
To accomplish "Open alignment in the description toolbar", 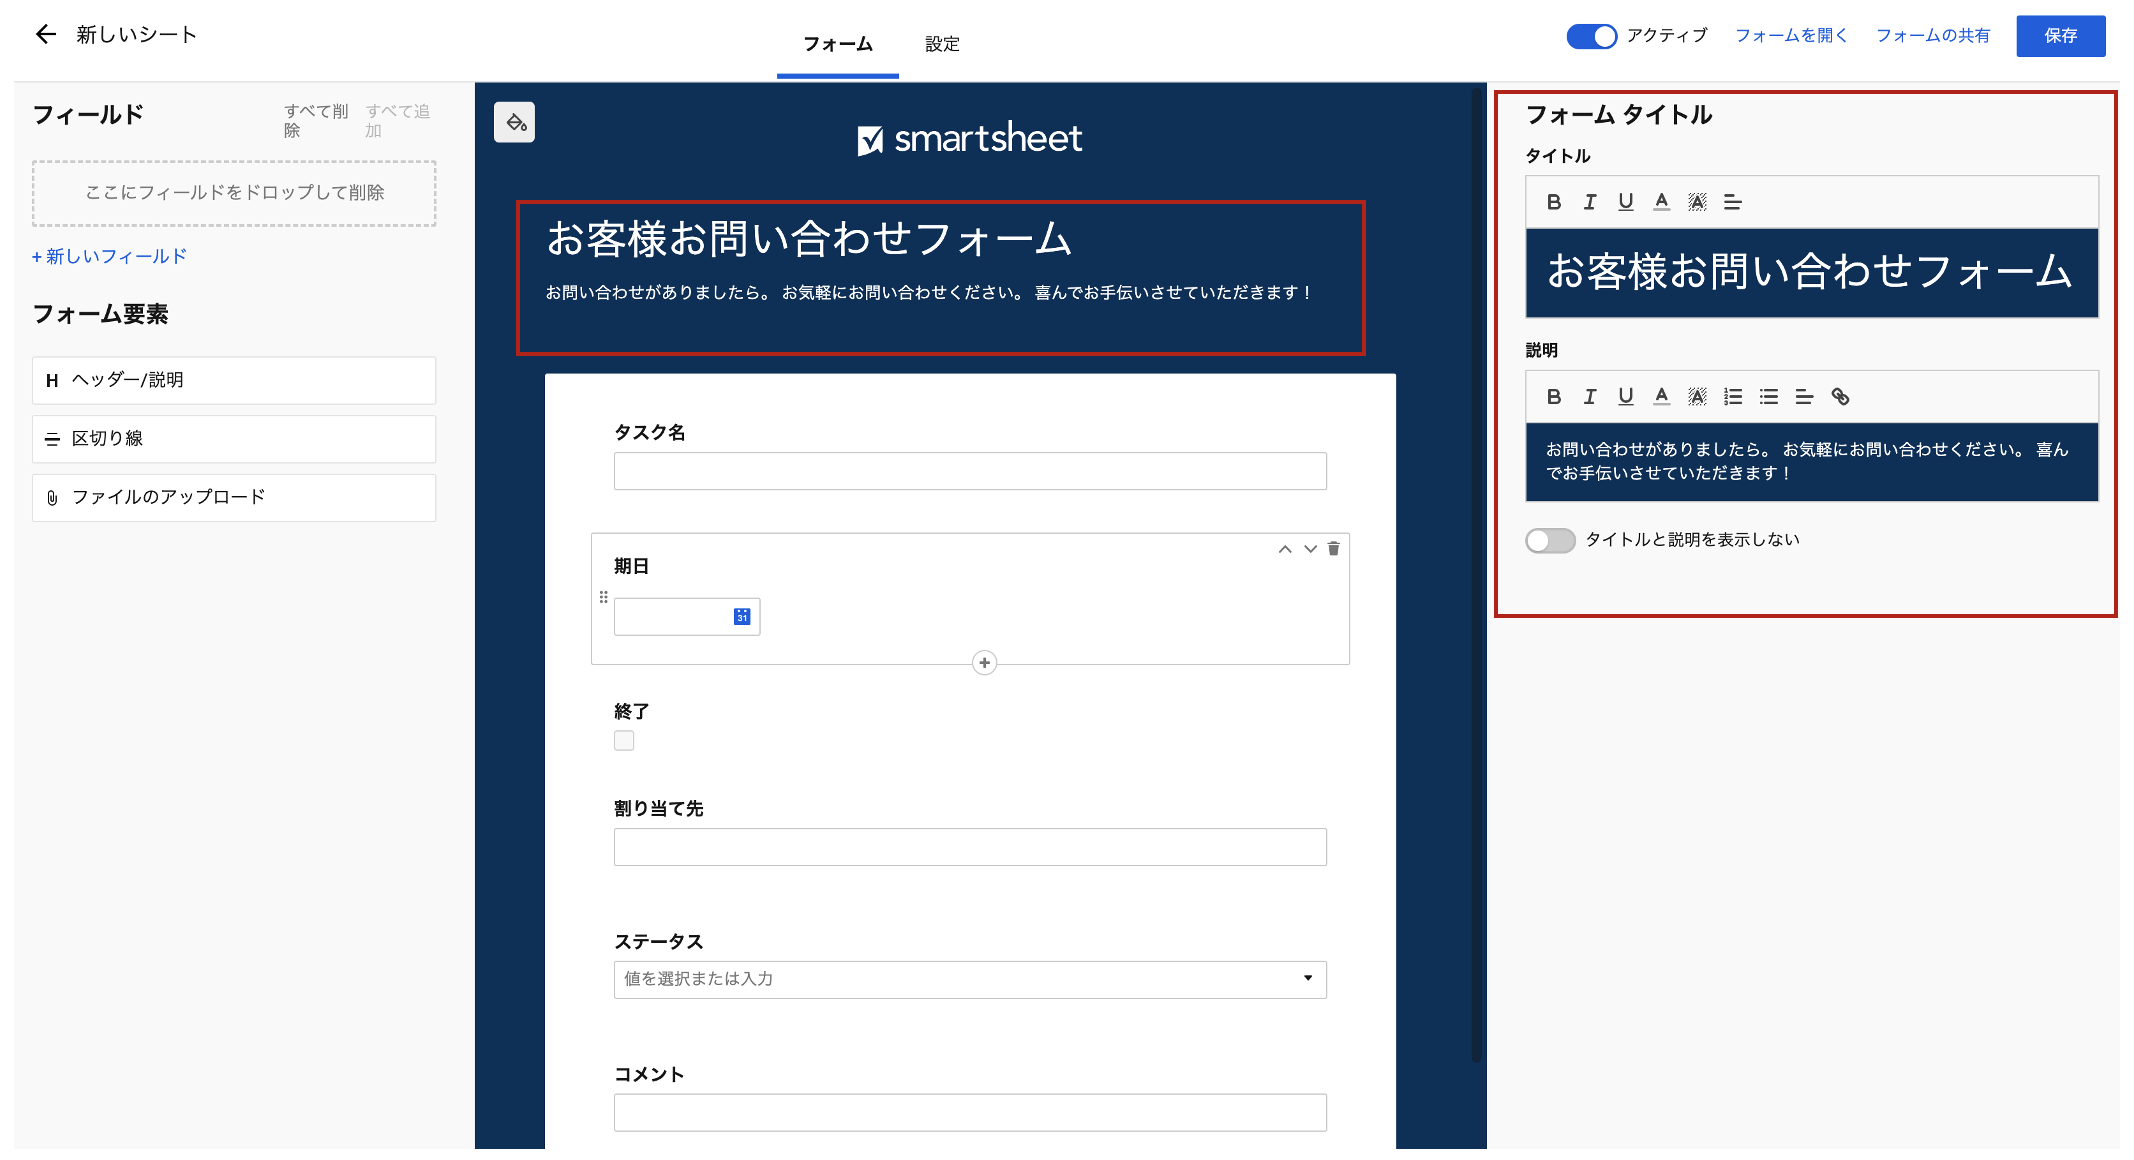I will 1804,397.
